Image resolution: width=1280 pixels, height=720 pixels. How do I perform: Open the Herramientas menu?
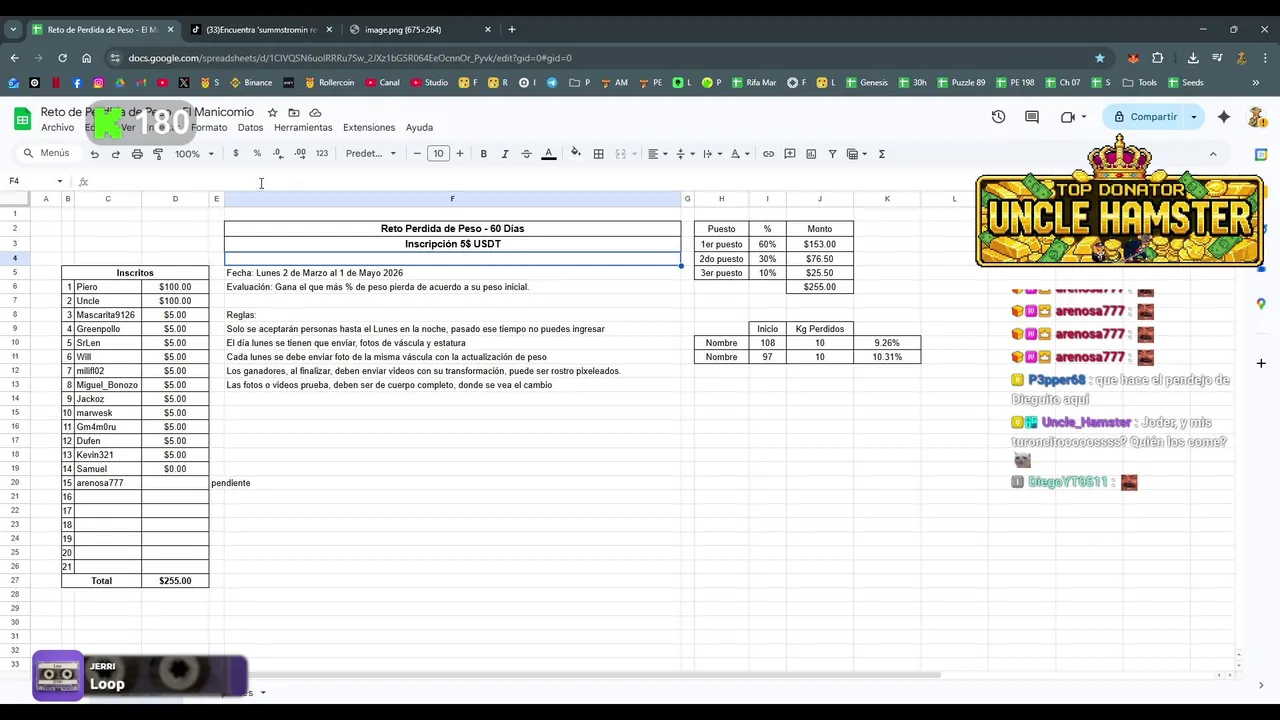coord(303,128)
